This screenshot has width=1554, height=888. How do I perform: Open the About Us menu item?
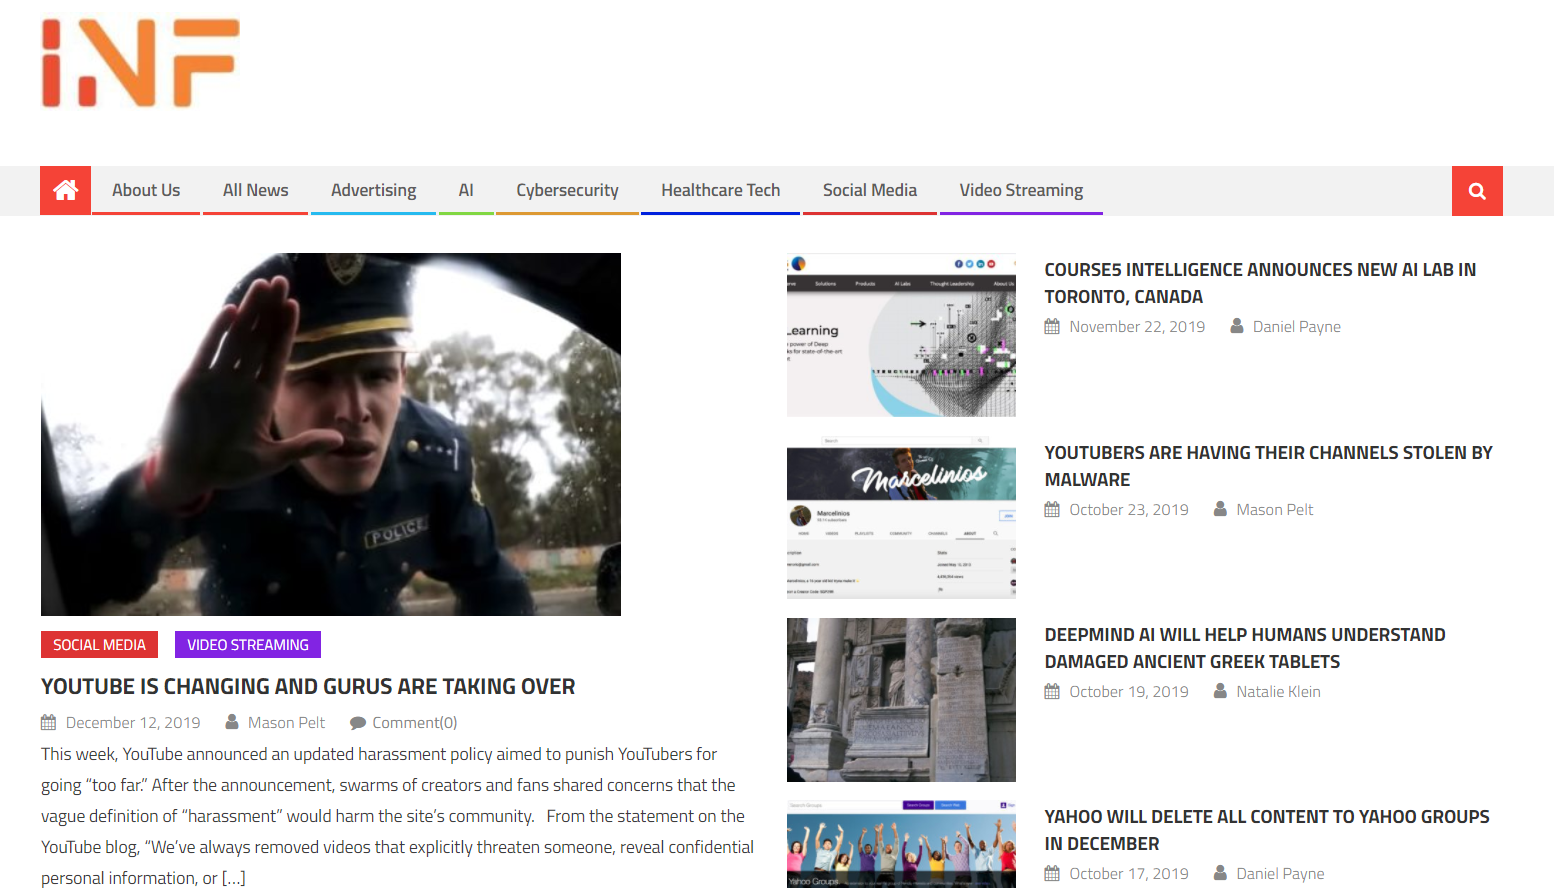click(x=146, y=190)
